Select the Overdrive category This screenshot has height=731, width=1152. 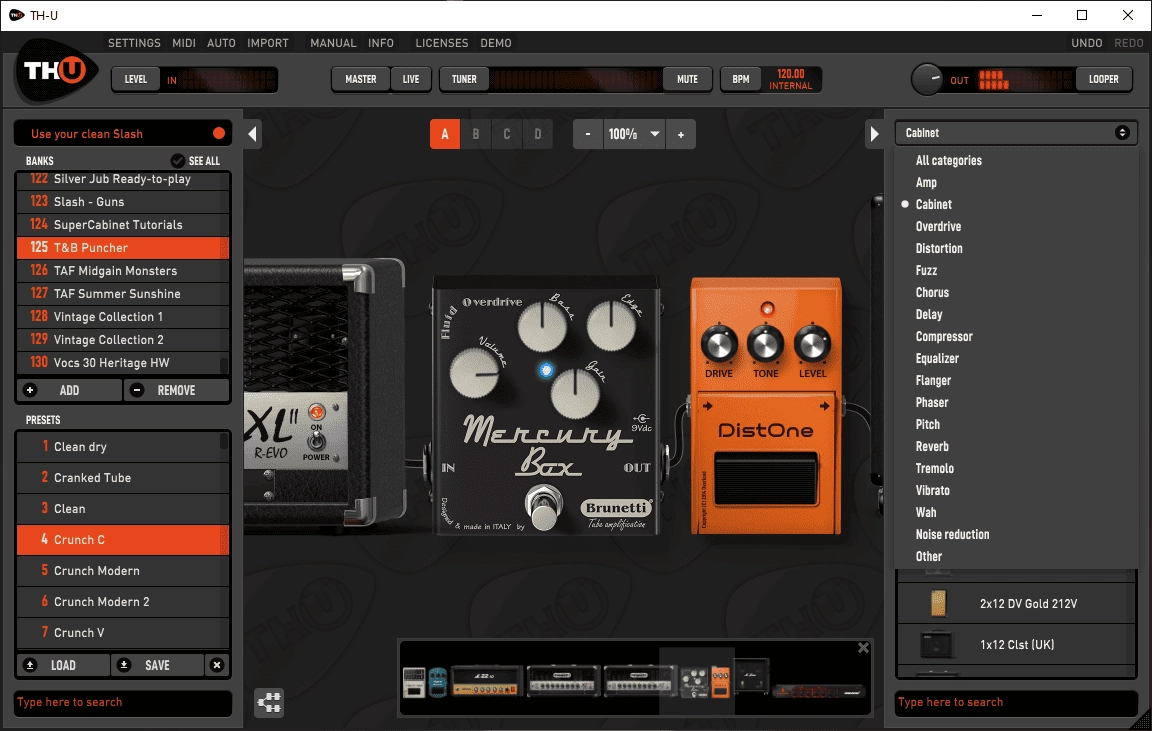938,226
